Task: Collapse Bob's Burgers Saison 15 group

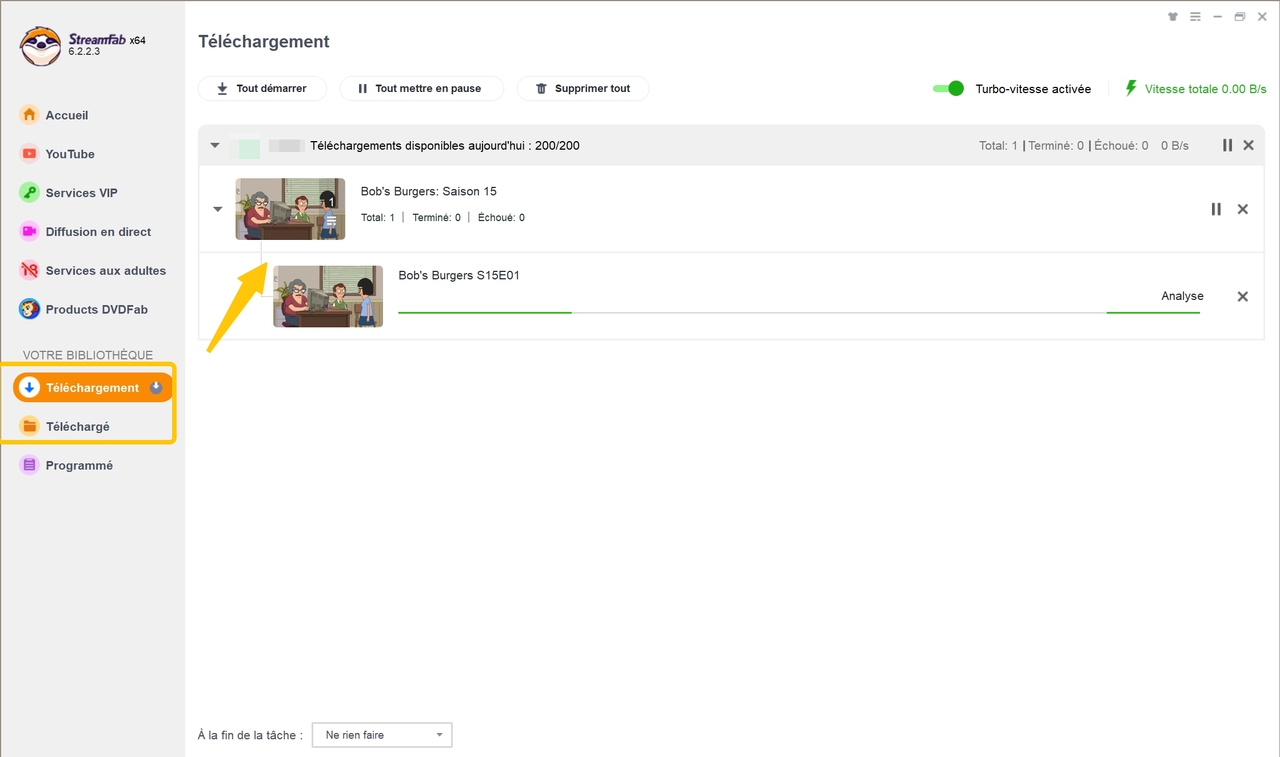Action: pyautogui.click(x=218, y=209)
